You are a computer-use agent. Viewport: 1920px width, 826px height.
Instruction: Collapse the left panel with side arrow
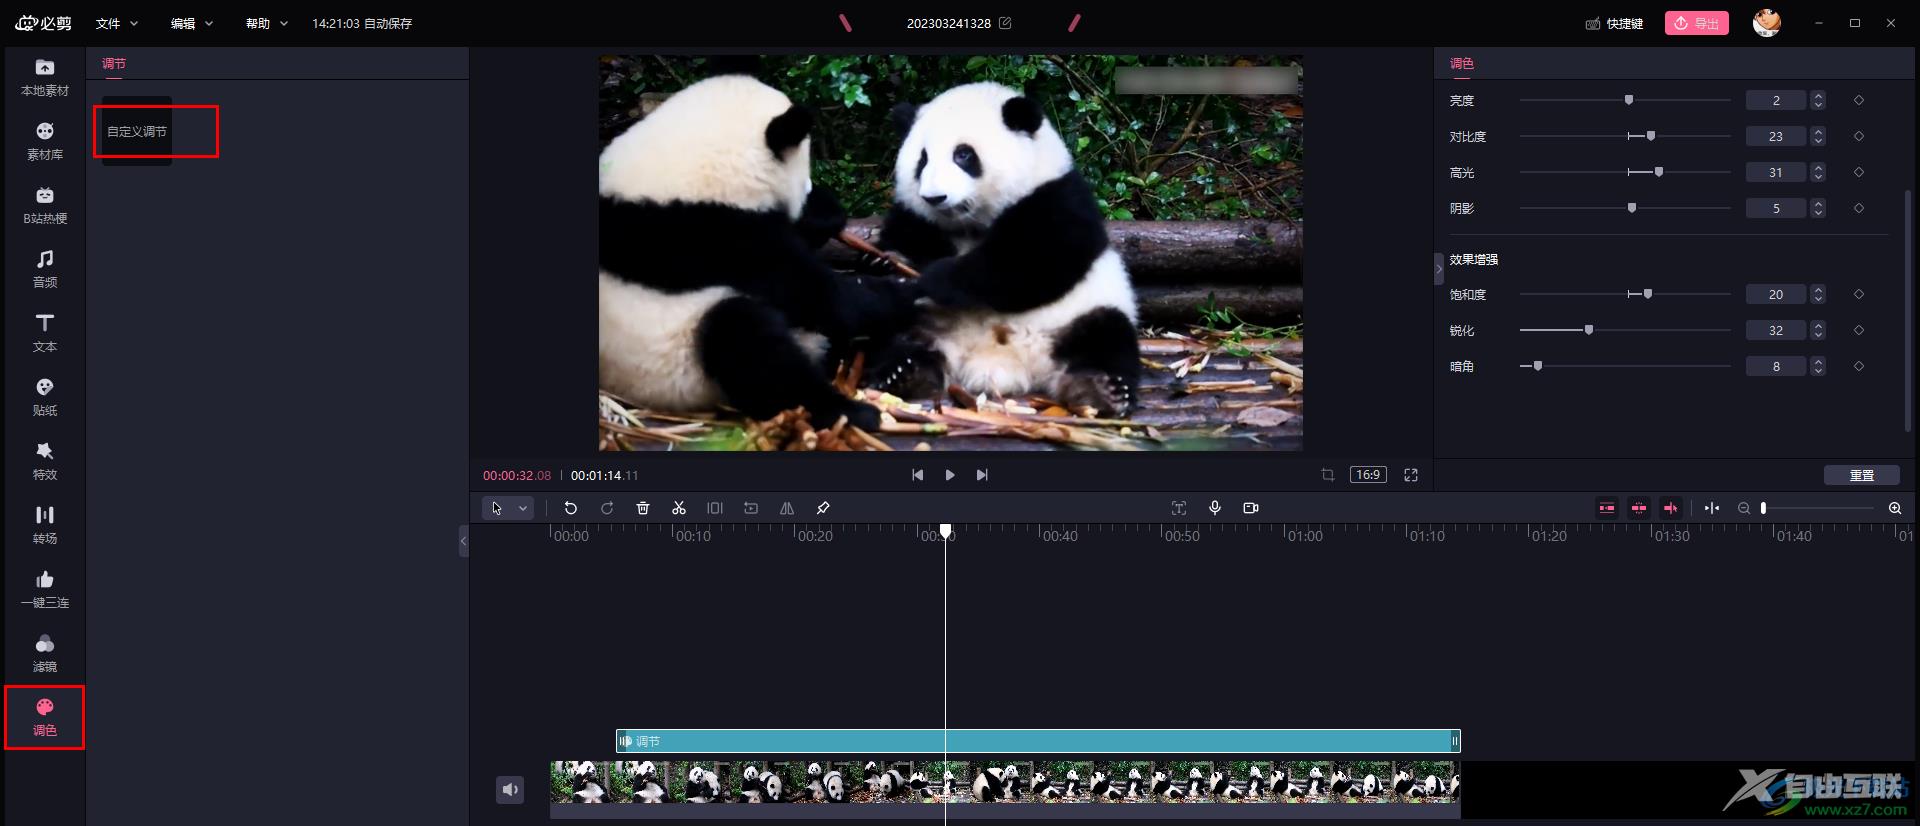point(463,541)
